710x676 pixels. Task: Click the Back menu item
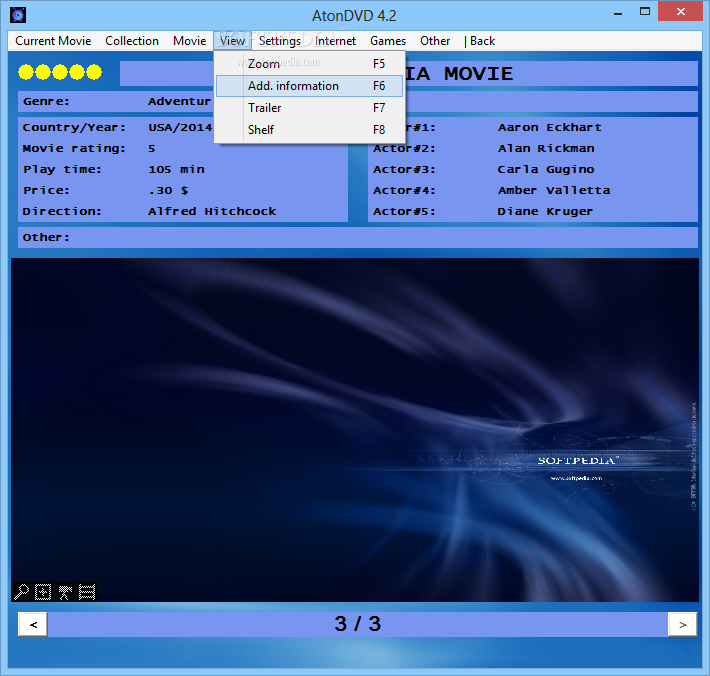coord(480,41)
